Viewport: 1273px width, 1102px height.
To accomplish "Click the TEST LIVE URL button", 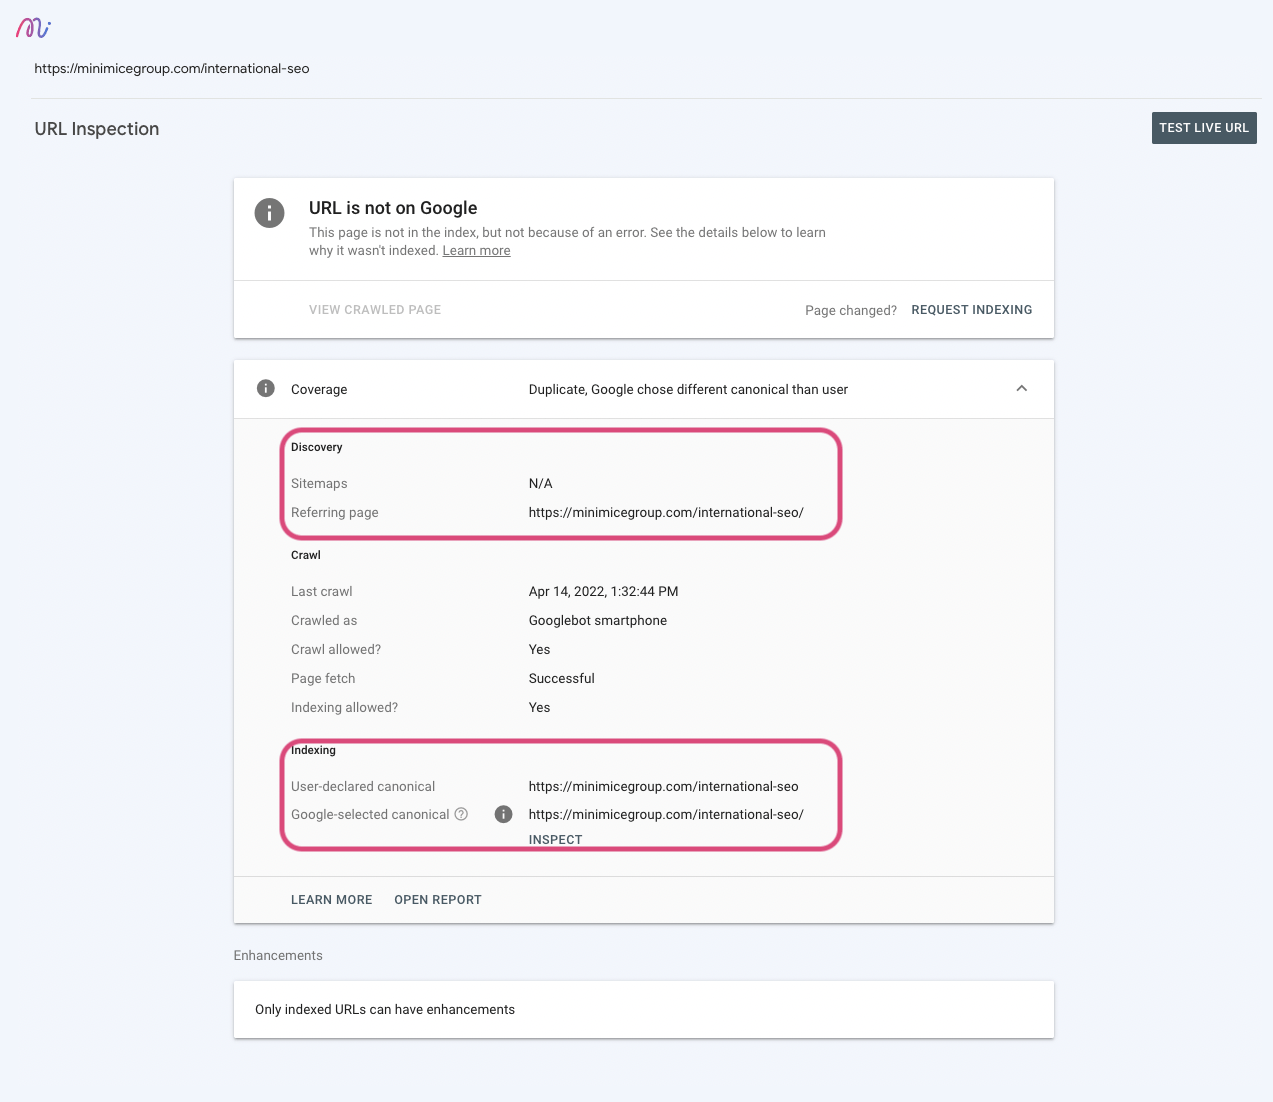I will point(1204,128).
